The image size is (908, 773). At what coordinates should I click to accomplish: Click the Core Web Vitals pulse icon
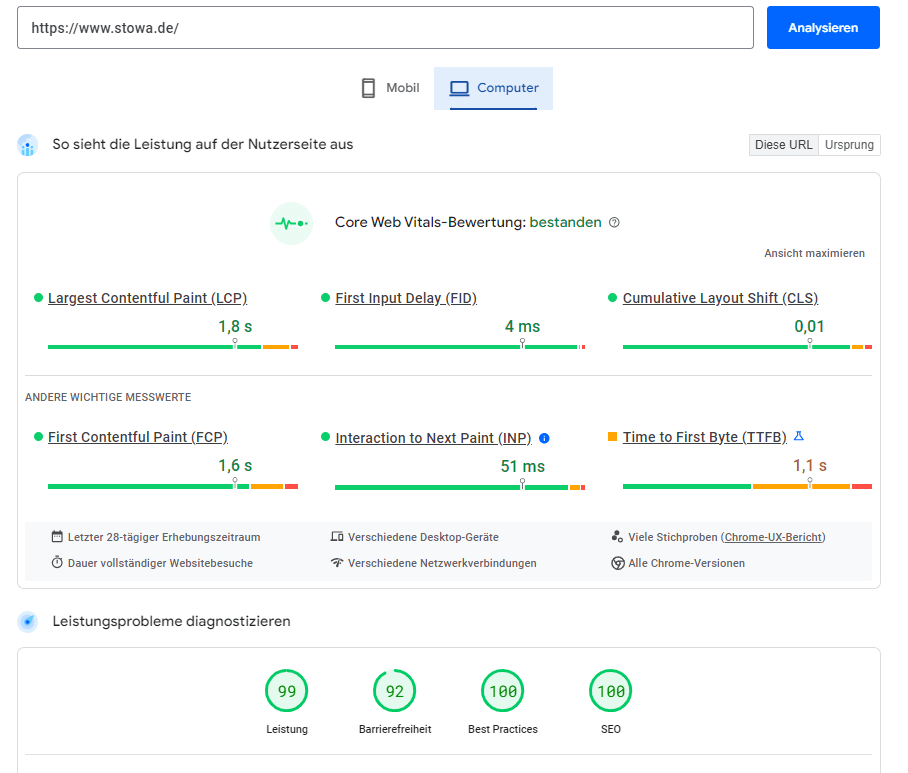(x=291, y=223)
